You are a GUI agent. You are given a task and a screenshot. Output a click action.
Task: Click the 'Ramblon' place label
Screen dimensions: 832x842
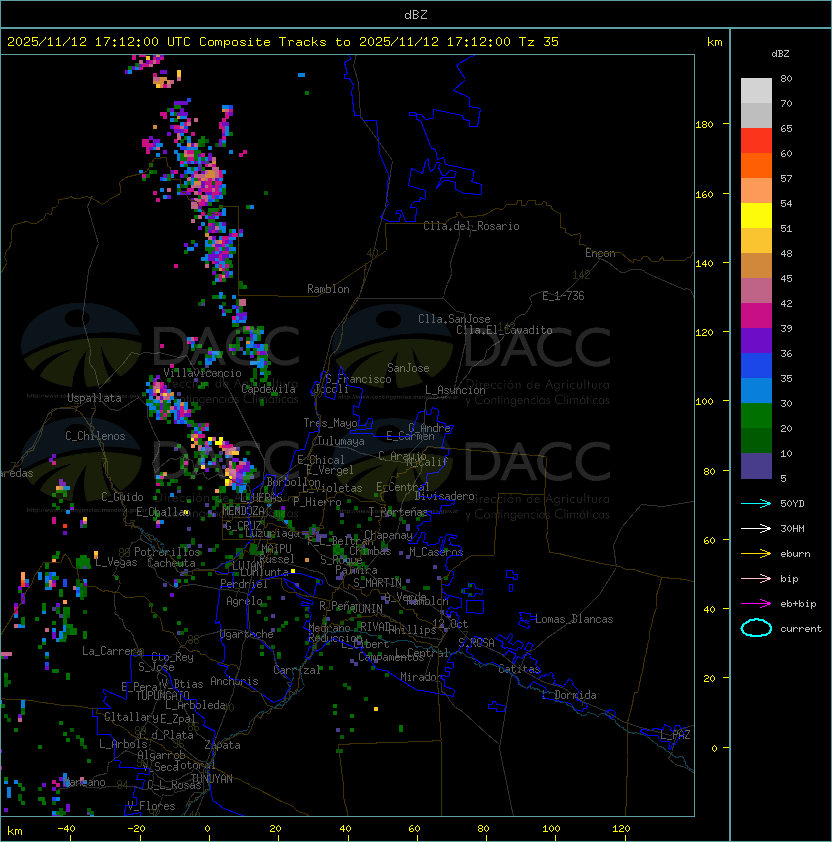[328, 289]
